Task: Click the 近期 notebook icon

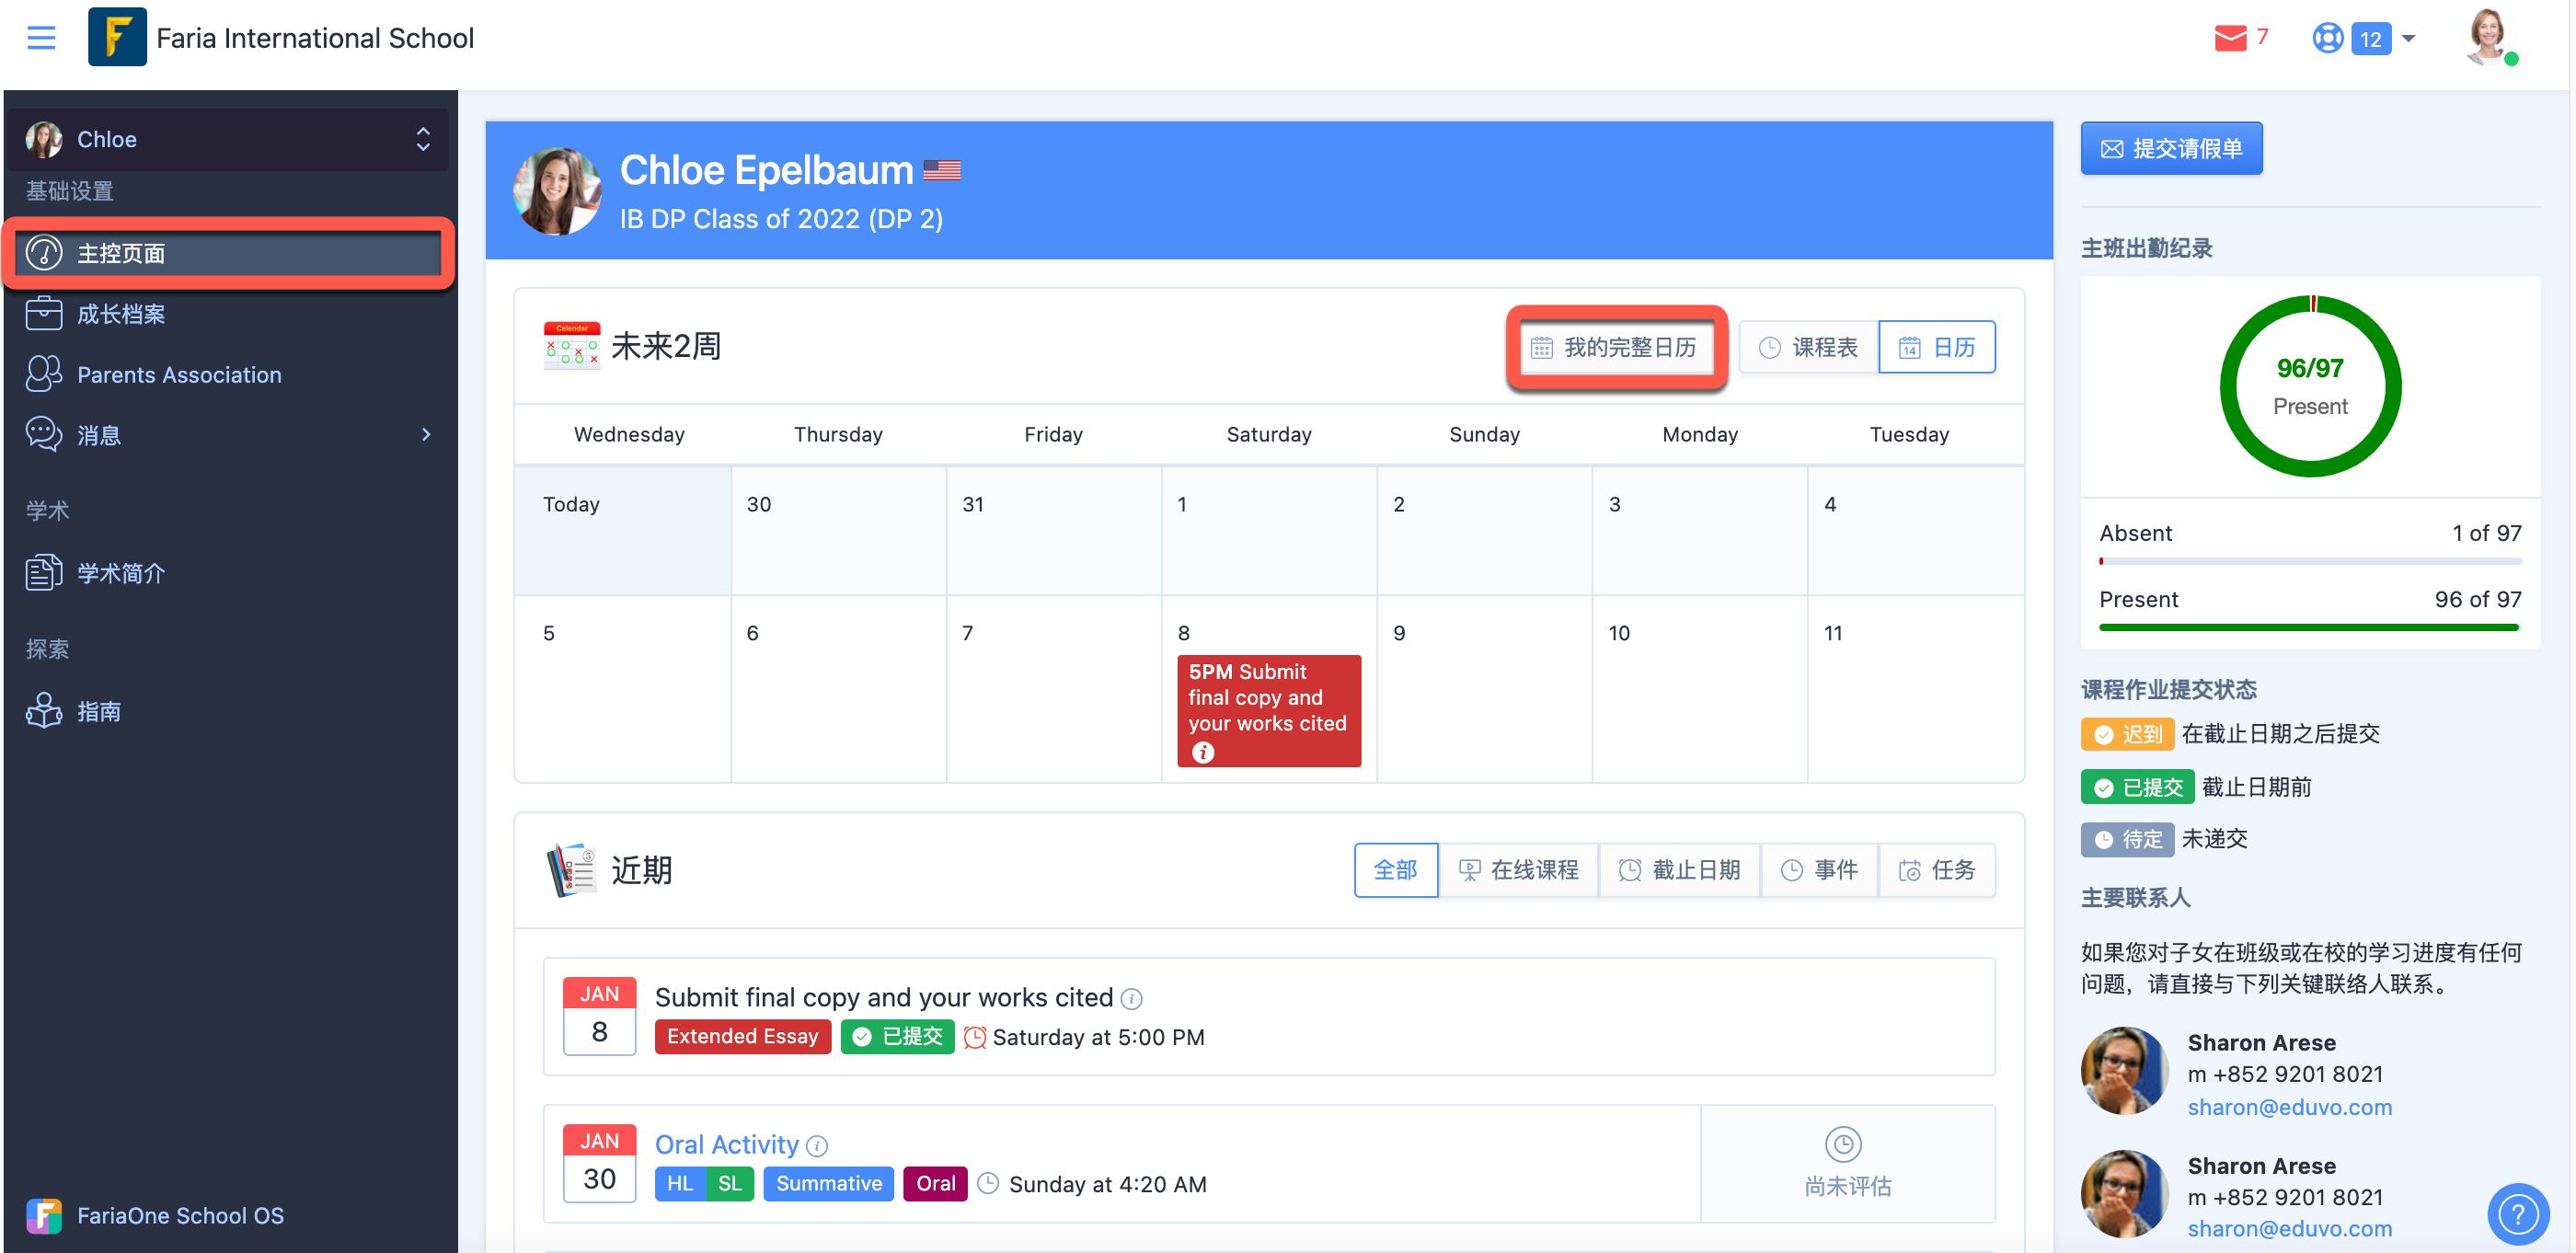Action: pyautogui.click(x=571, y=870)
